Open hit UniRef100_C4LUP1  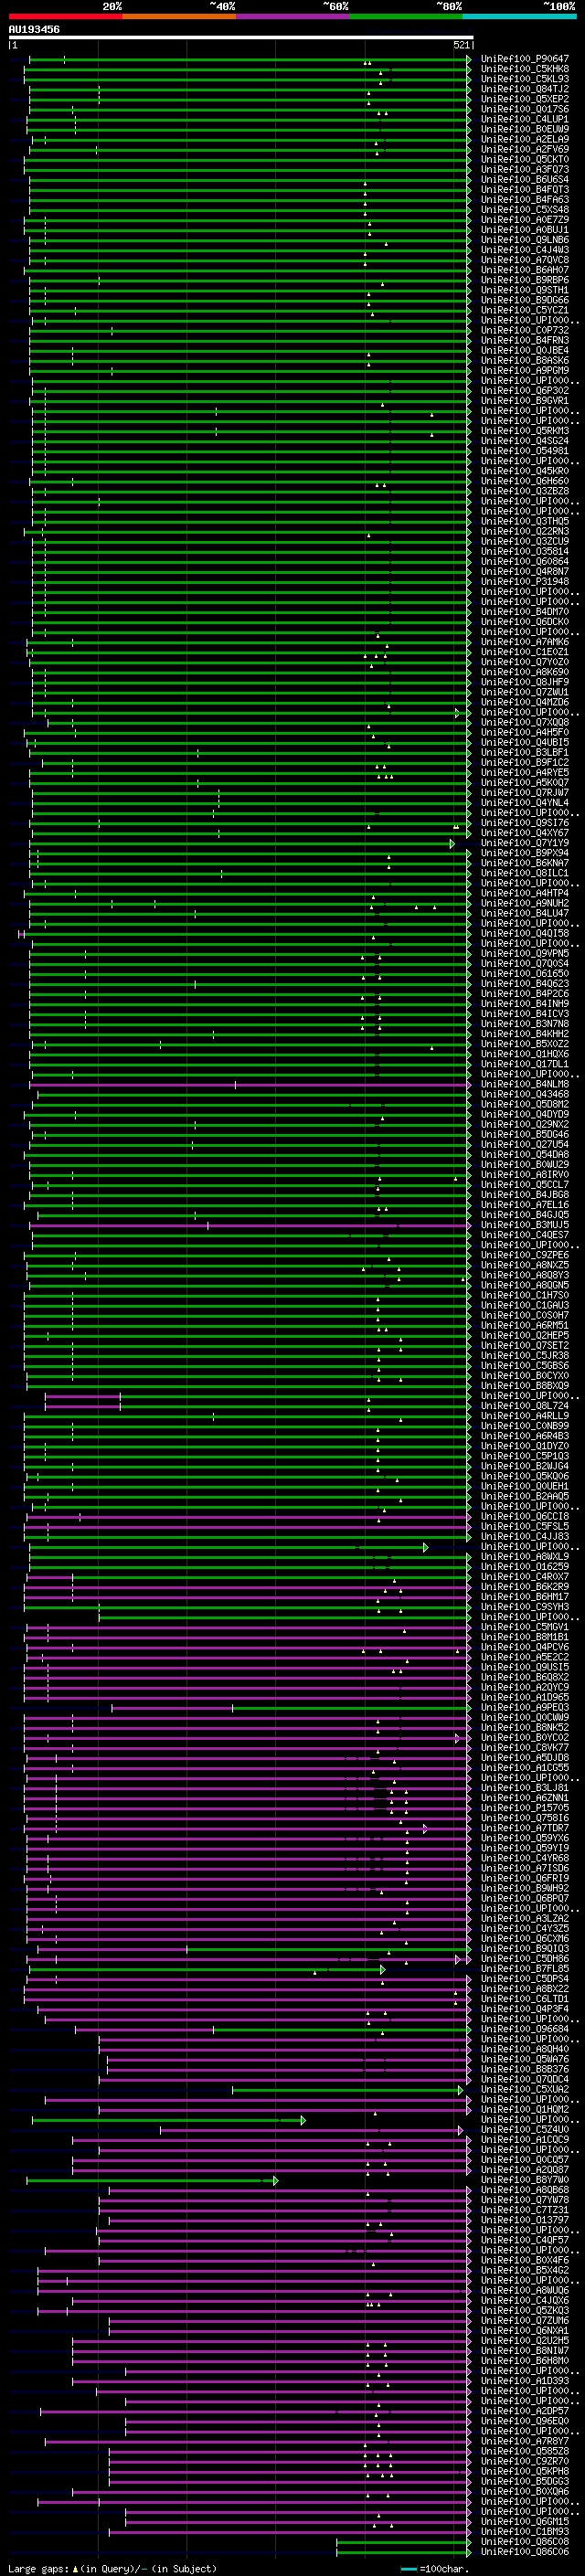(524, 119)
